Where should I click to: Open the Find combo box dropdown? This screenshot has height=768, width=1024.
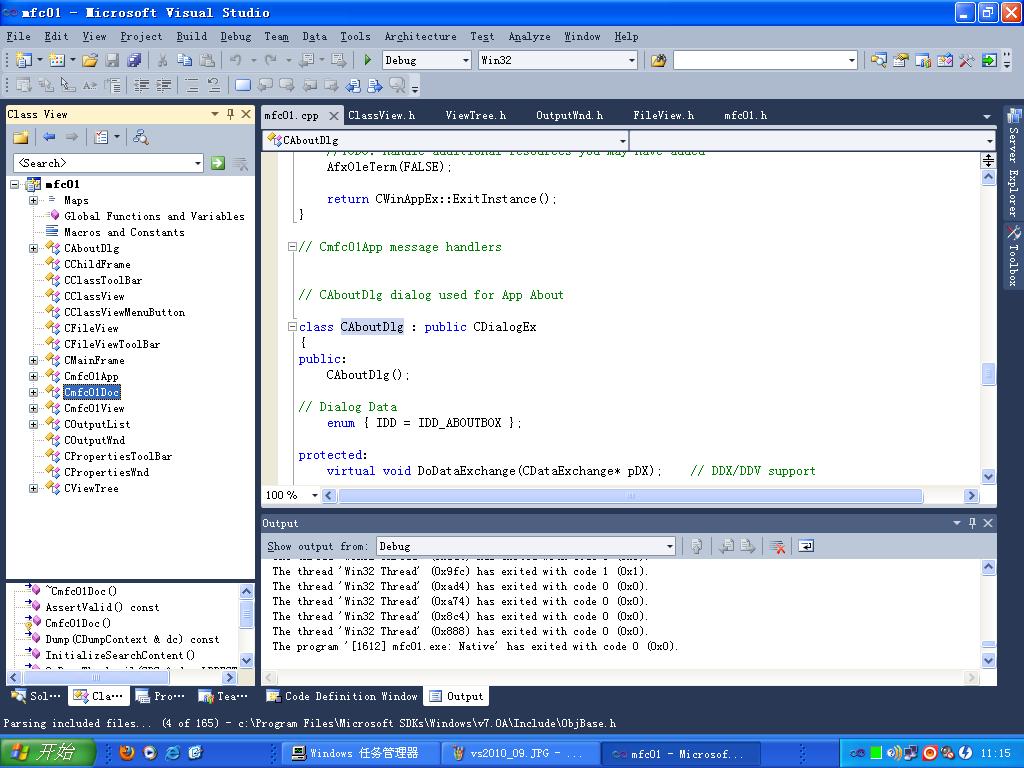pos(852,60)
